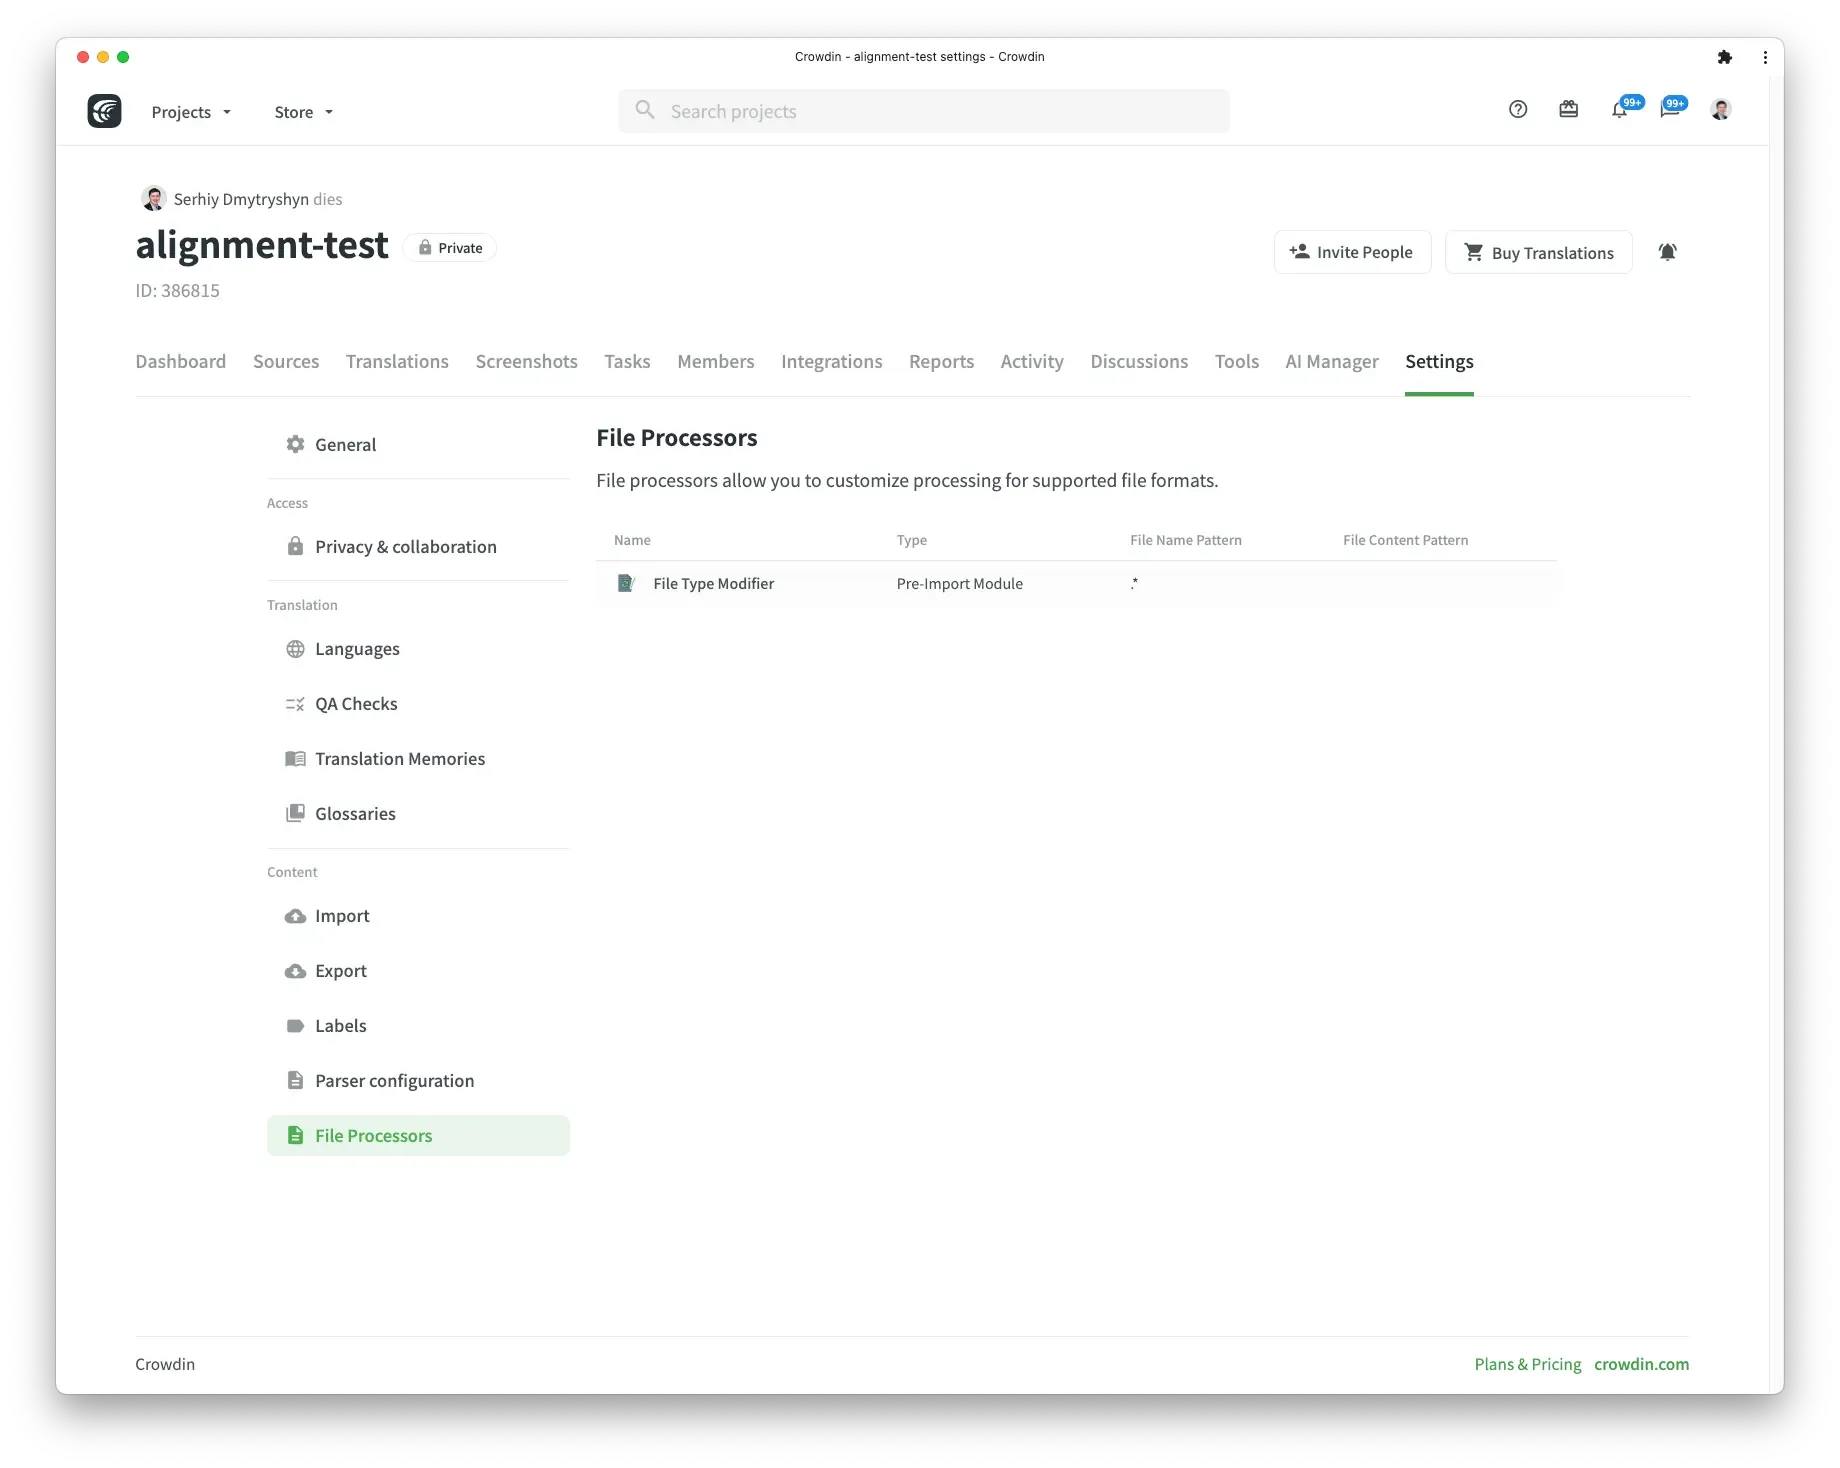1840x1468 pixels.
Task: Select the Languages globe icon
Action: tap(295, 648)
